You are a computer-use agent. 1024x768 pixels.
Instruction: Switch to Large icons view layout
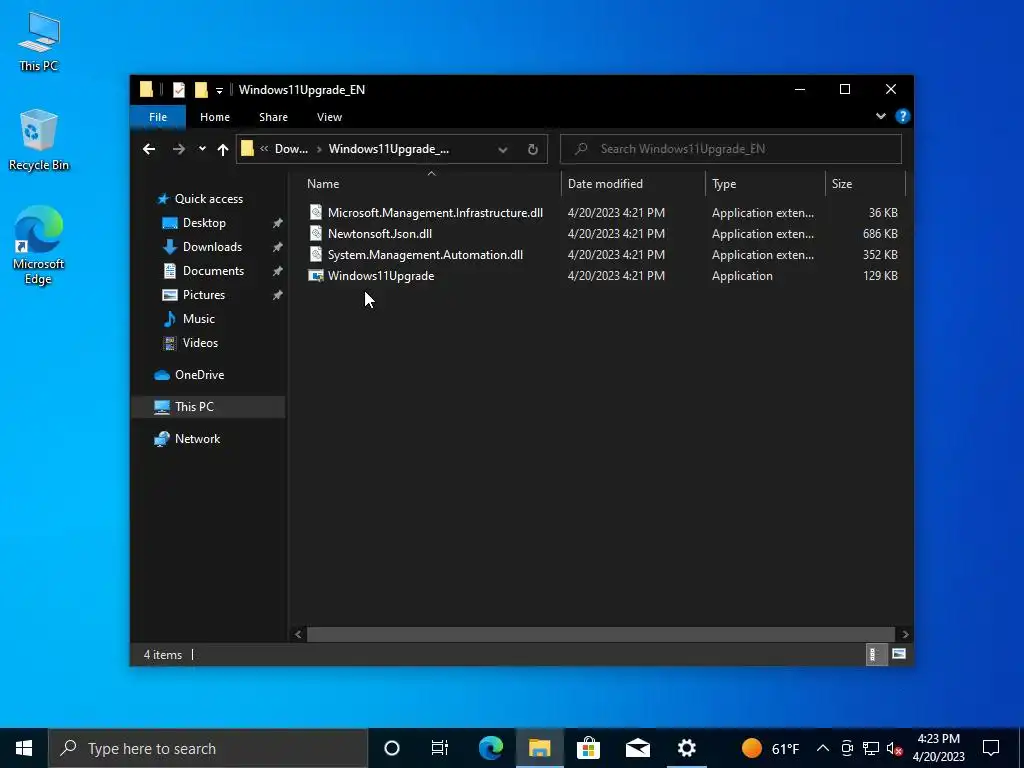click(899, 654)
